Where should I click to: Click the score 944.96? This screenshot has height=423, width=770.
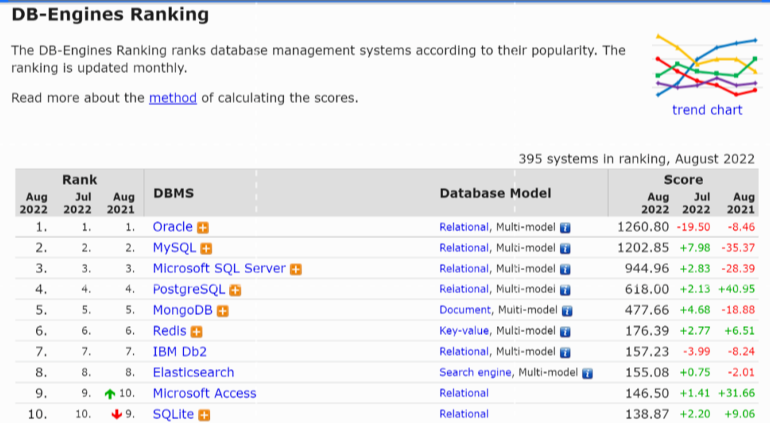[x=647, y=268]
